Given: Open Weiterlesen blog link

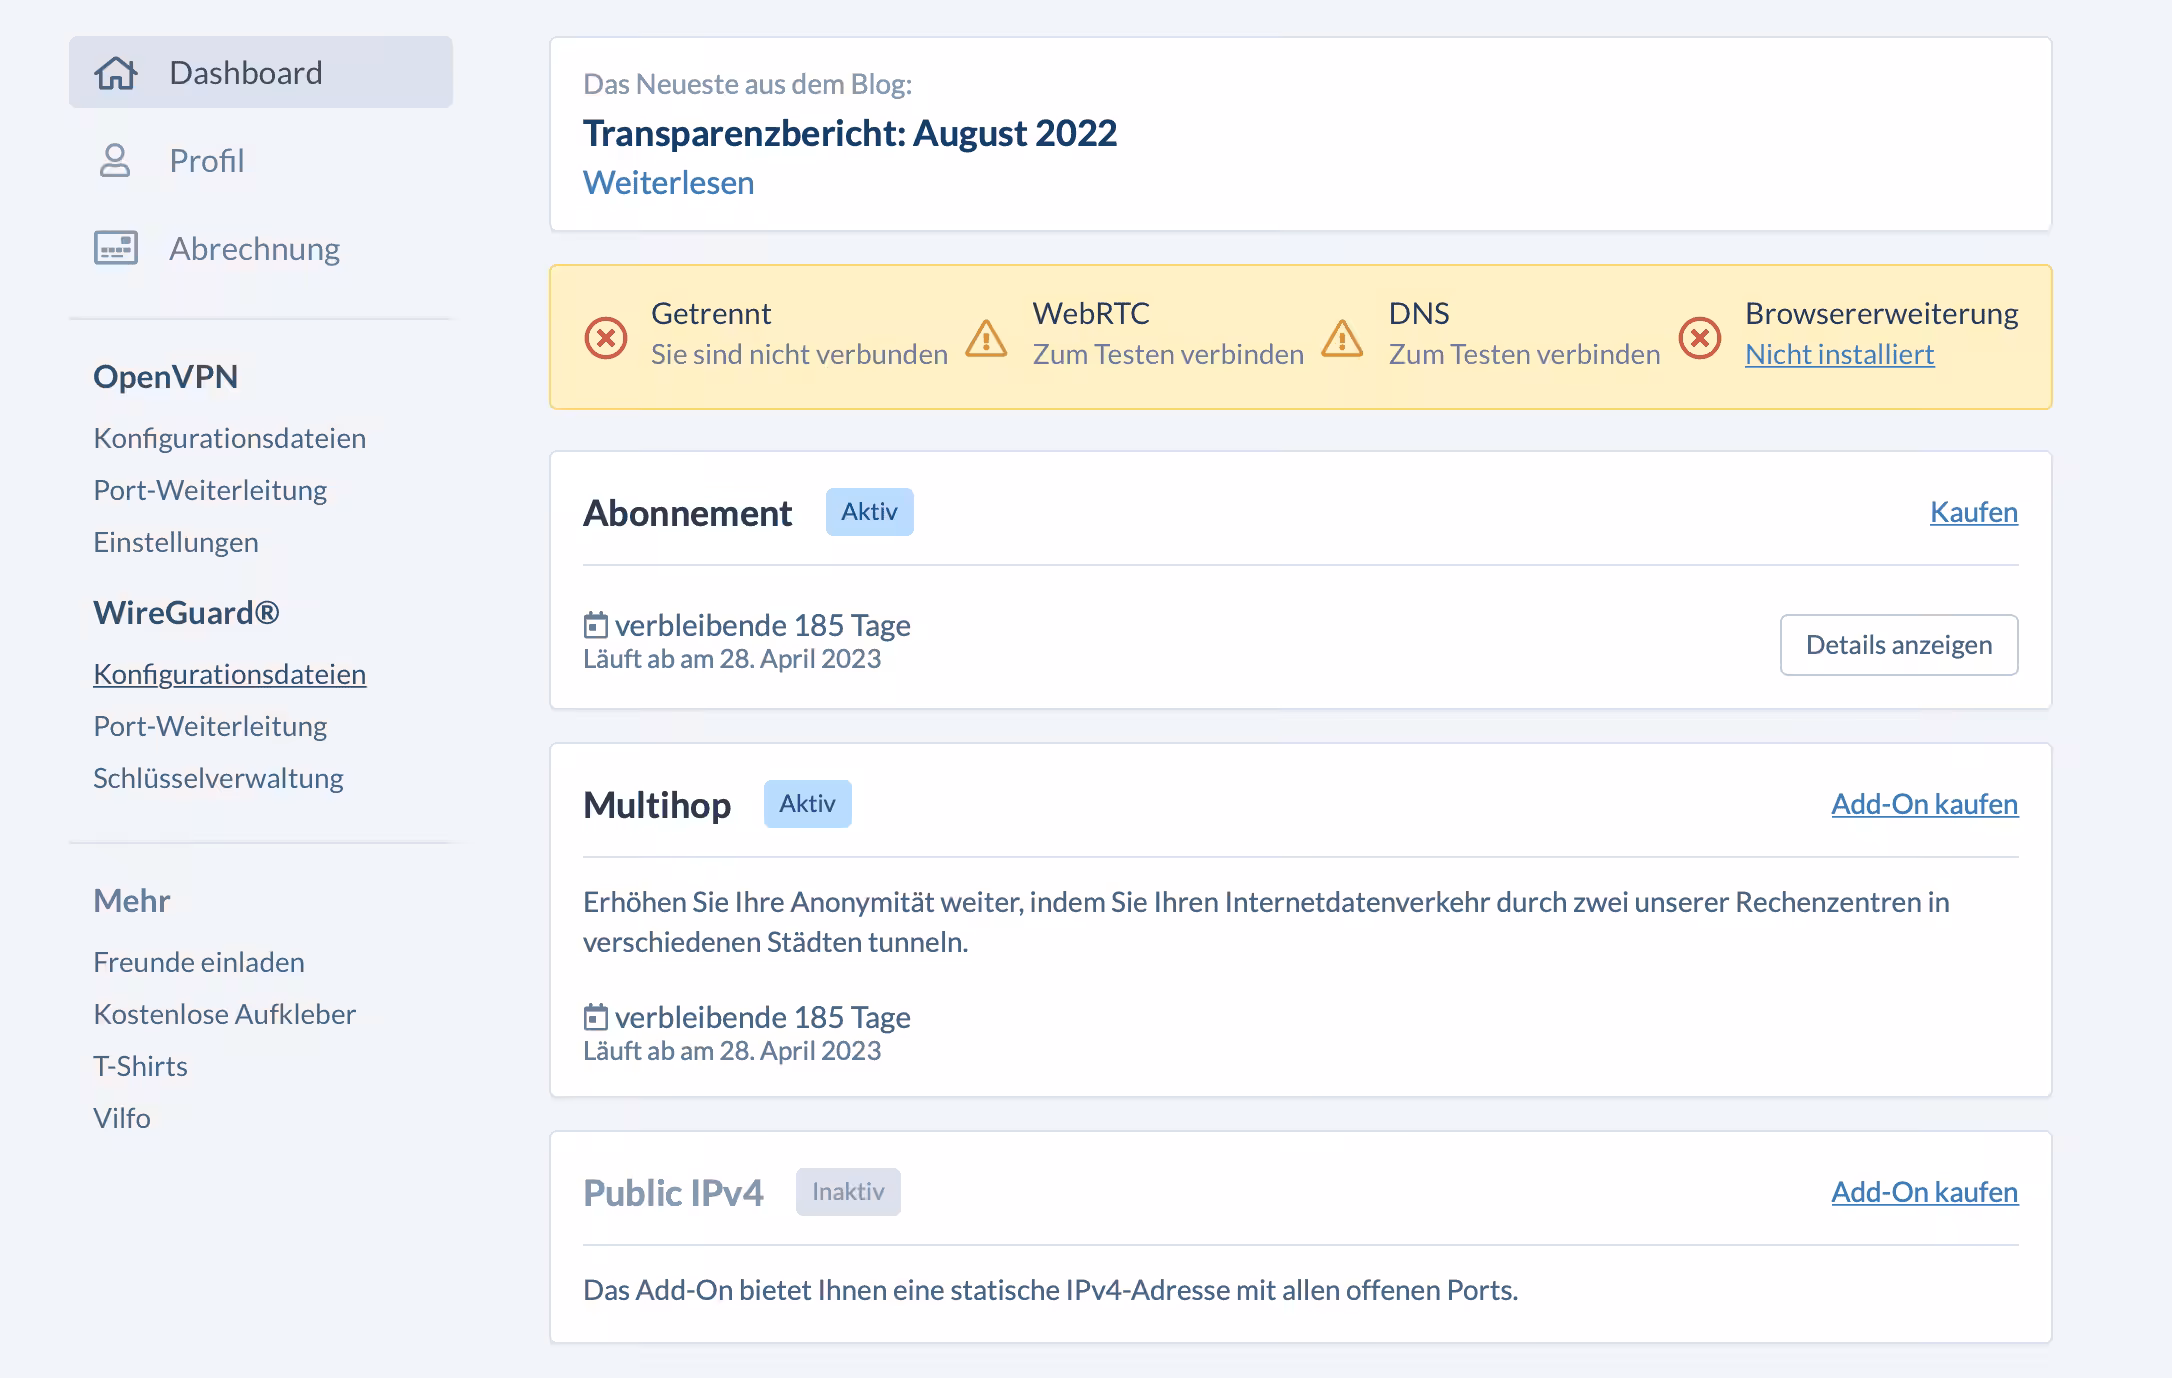Looking at the screenshot, I should coord(668,183).
